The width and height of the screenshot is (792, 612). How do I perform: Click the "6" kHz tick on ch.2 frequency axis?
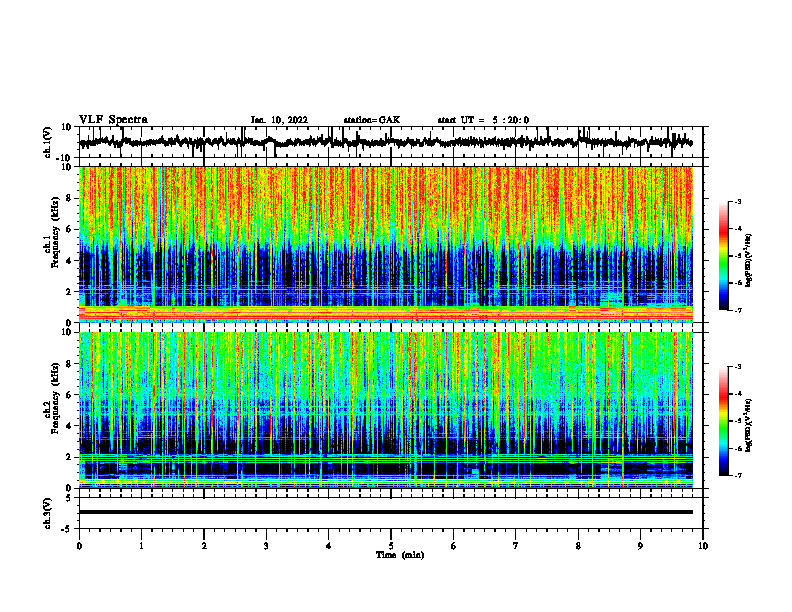69,395
